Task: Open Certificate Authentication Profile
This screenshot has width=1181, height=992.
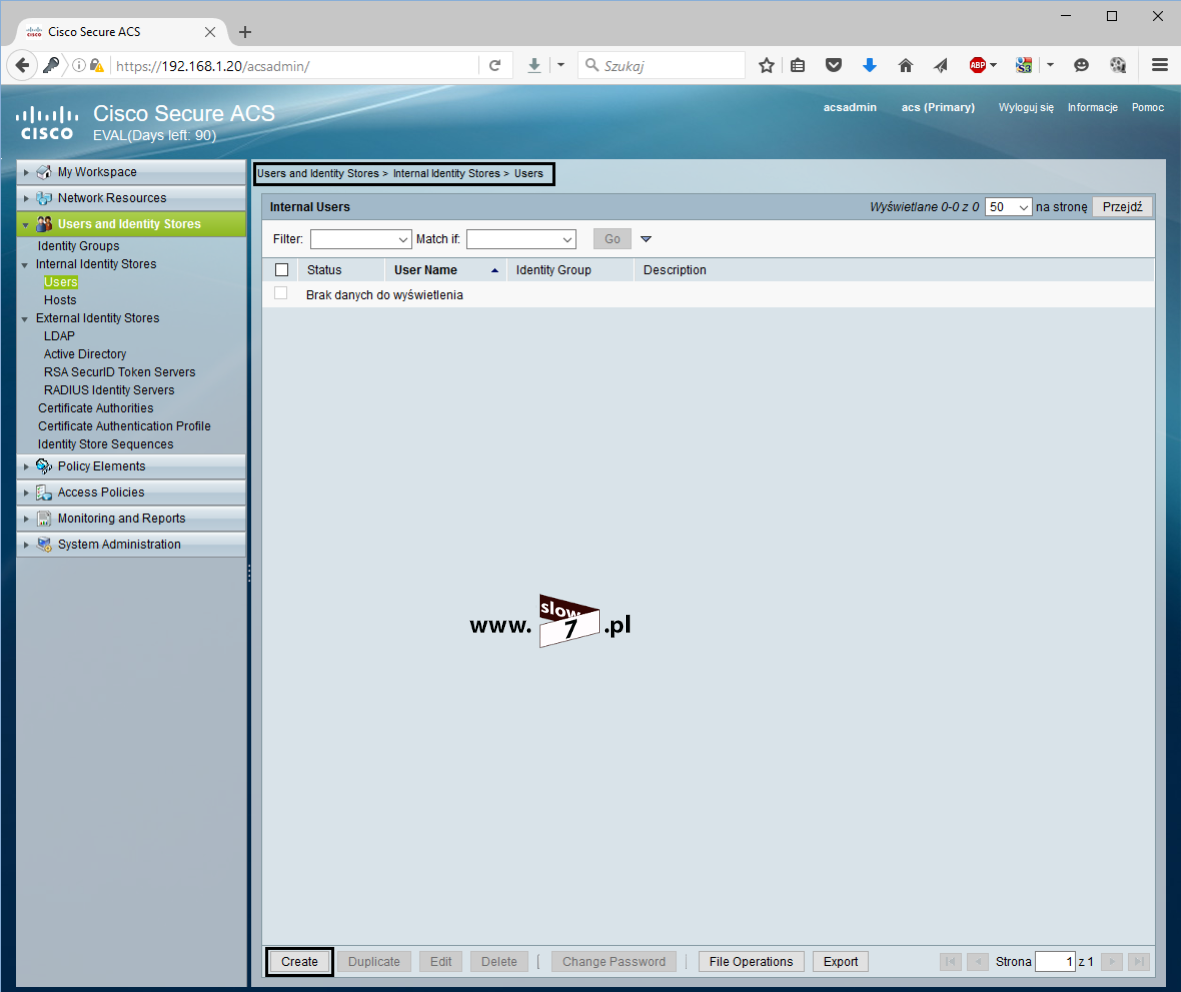Action: point(124,426)
